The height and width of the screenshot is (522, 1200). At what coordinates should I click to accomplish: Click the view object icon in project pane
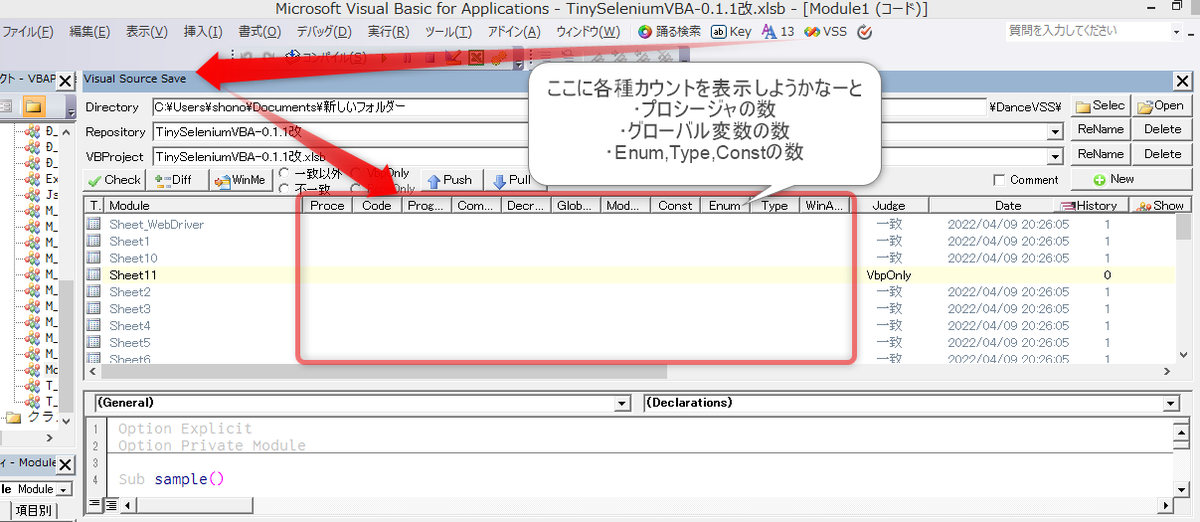pyautogui.click(x=5, y=106)
